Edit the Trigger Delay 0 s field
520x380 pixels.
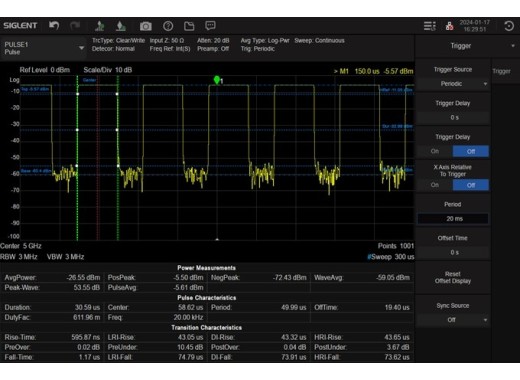pos(453,118)
